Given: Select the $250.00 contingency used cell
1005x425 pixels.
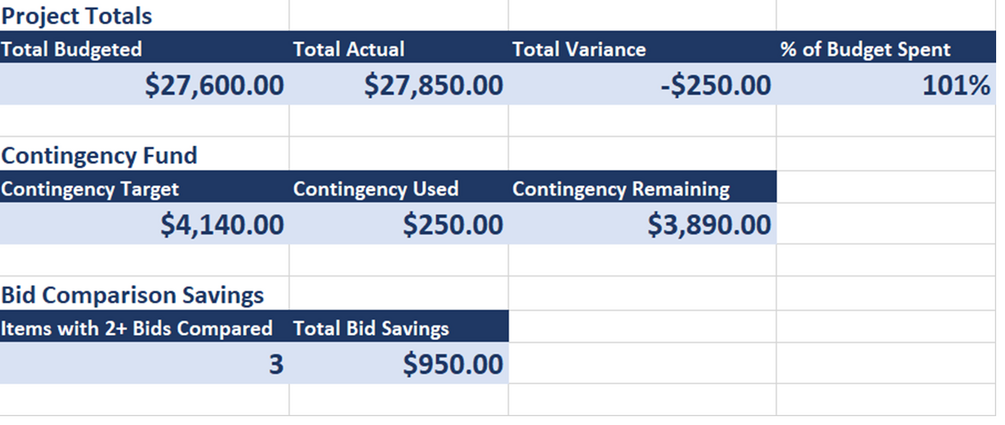Looking at the screenshot, I should tap(399, 224).
